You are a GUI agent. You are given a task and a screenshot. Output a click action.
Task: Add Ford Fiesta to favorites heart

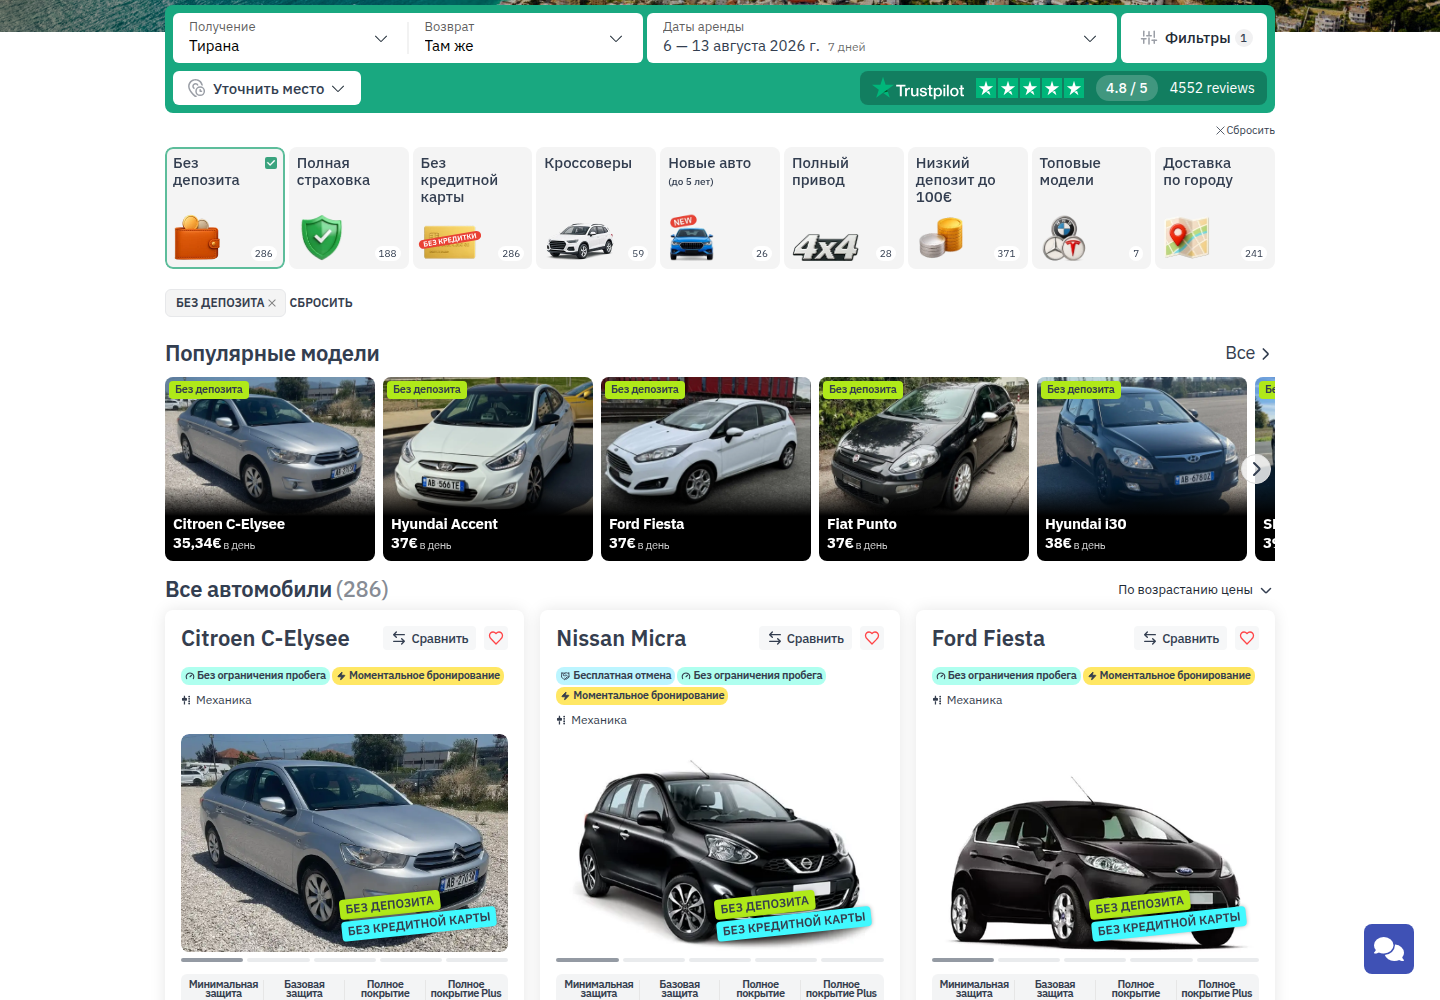[1247, 638]
